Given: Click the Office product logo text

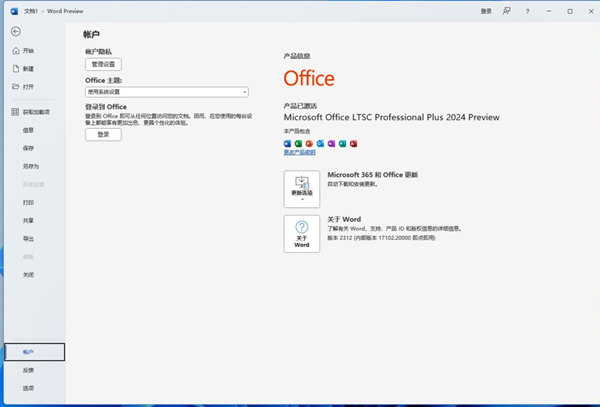Looking at the screenshot, I should point(309,78).
